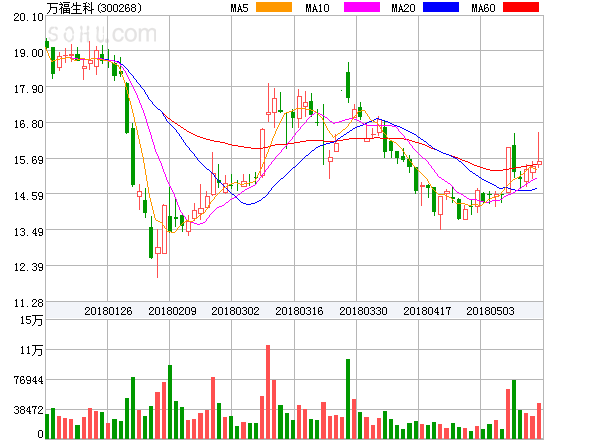Click the 12.39 price axis label
The image size is (600, 440).
[29, 267]
